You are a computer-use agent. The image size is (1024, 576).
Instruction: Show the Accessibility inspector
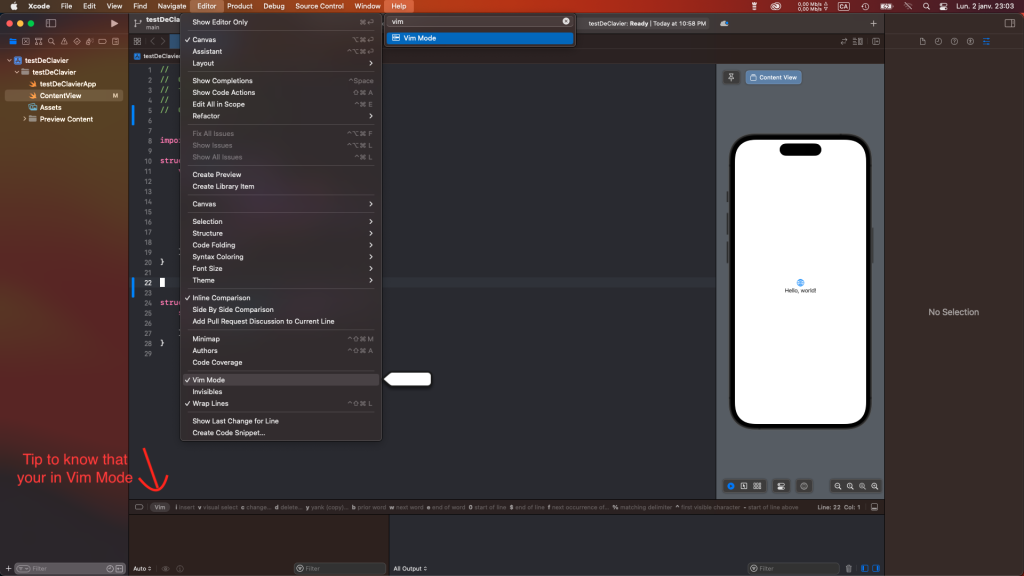[970, 42]
